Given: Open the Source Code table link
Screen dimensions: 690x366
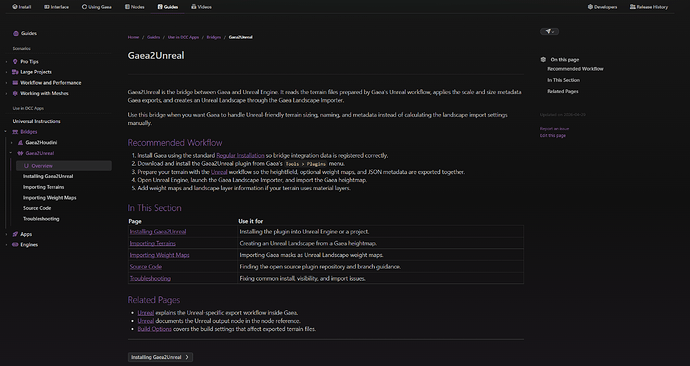Looking at the screenshot, I should (x=146, y=267).
